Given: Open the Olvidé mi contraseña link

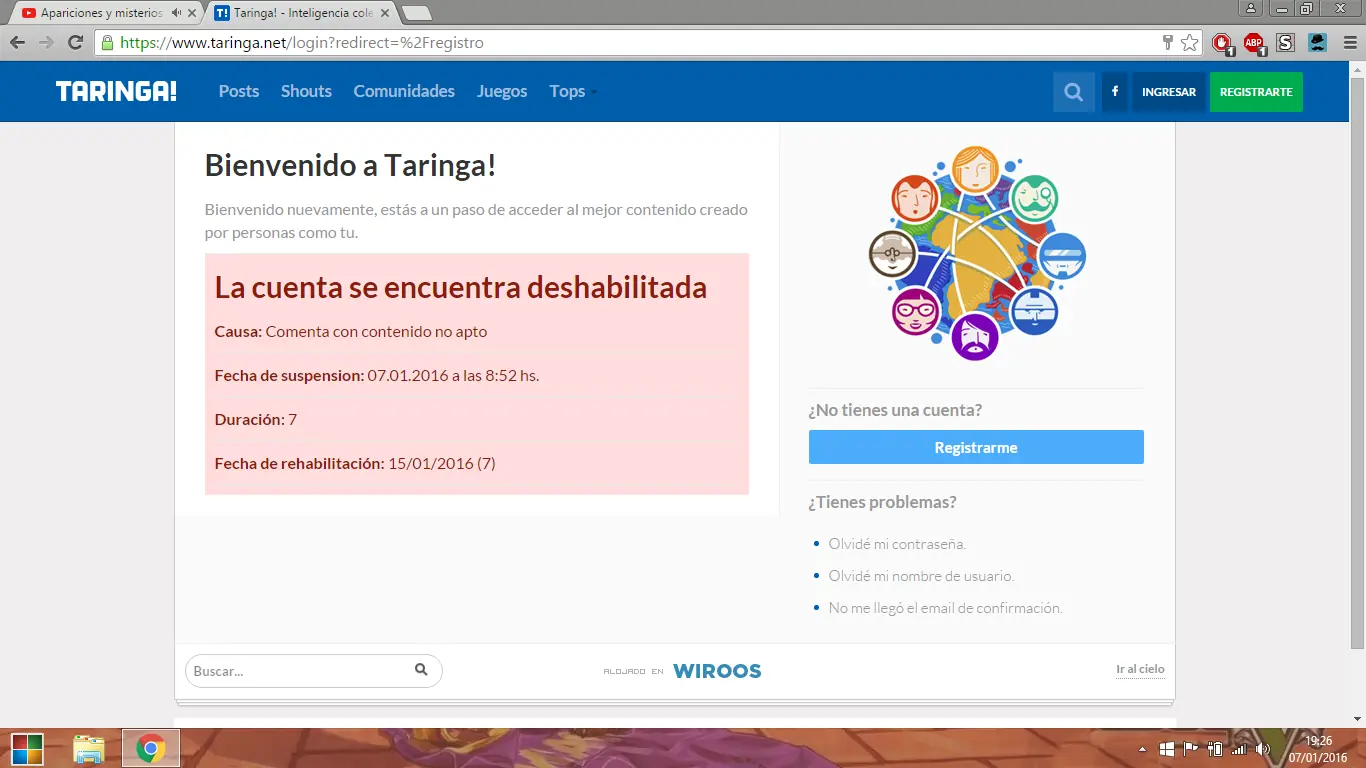Looking at the screenshot, I should pyautogui.click(x=897, y=544).
